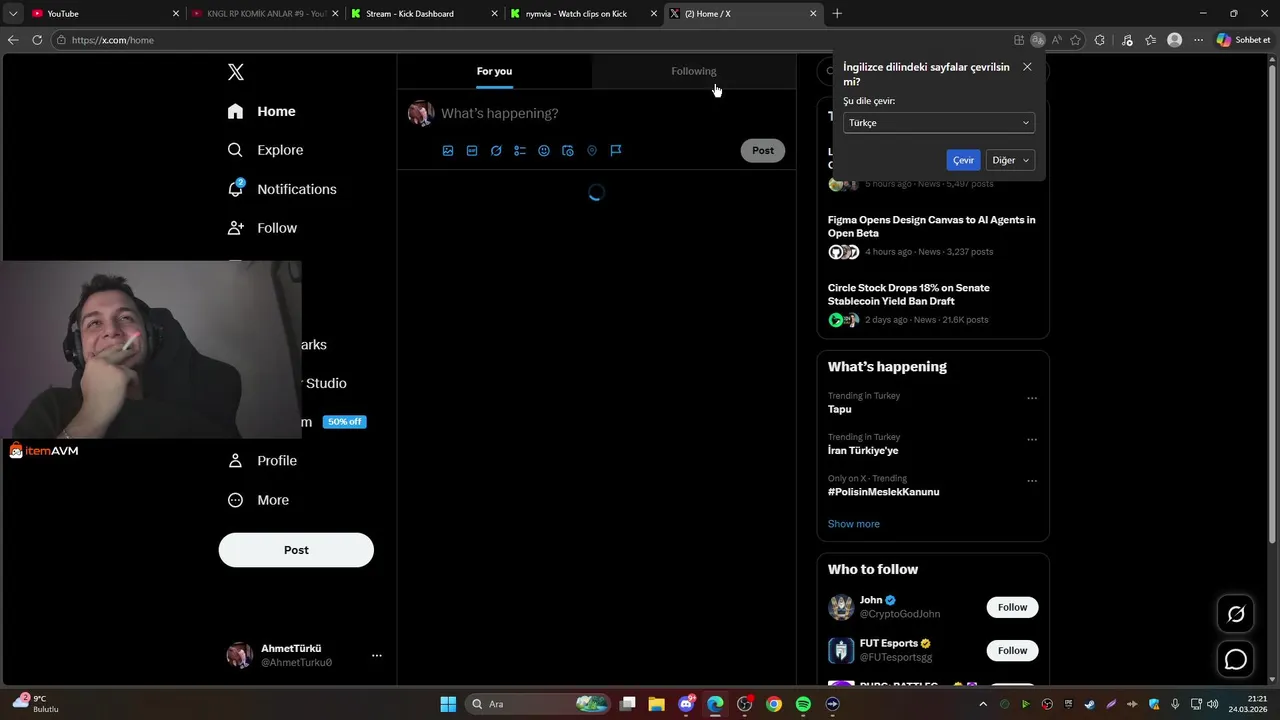
Task: Add a poll to post
Action: click(520, 151)
